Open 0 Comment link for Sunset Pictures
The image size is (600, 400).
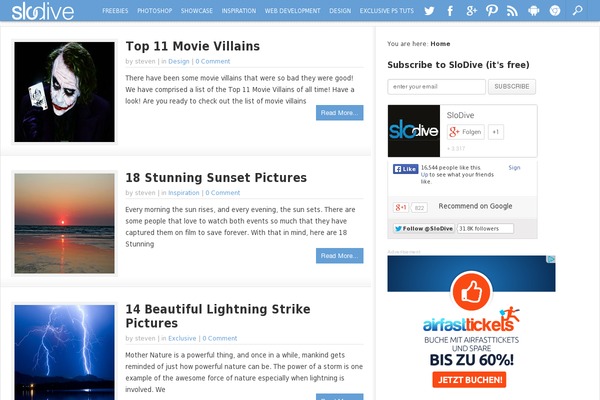pyautogui.click(x=223, y=193)
